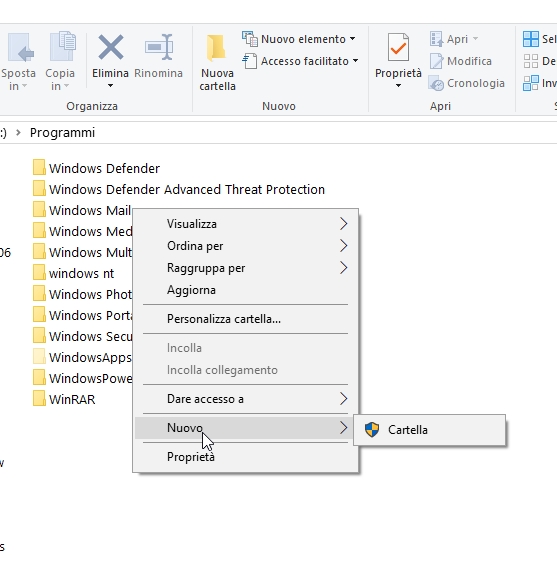The height and width of the screenshot is (567, 557).
Task: Click the deselect-all grid icon
Action: (x=531, y=61)
